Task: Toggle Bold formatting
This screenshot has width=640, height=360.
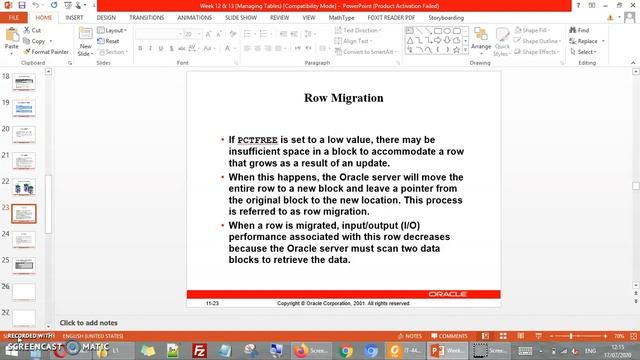Action: click(140, 49)
